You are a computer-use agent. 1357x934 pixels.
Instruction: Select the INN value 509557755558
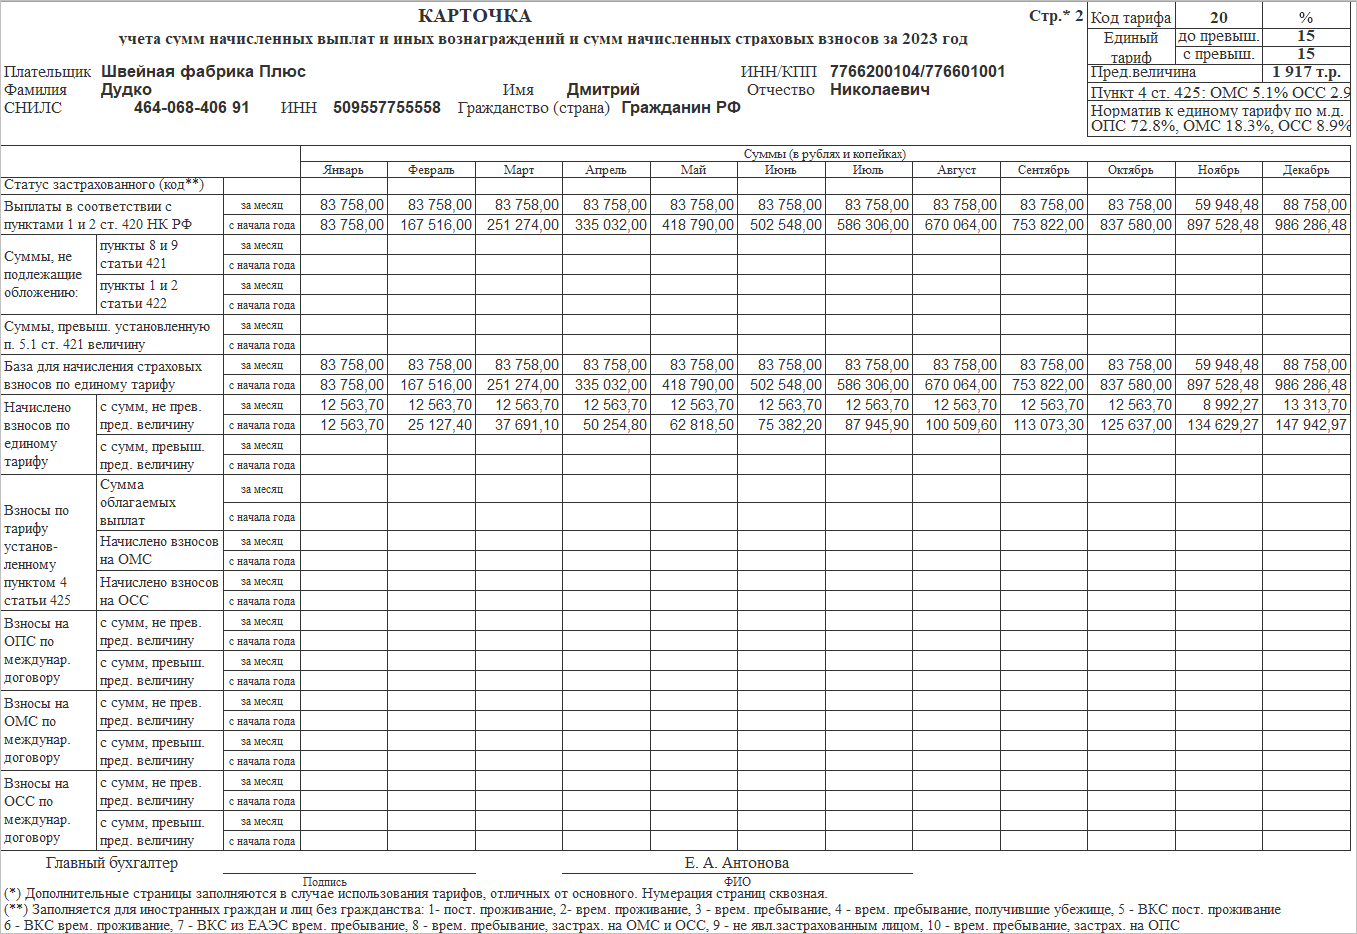point(387,108)
